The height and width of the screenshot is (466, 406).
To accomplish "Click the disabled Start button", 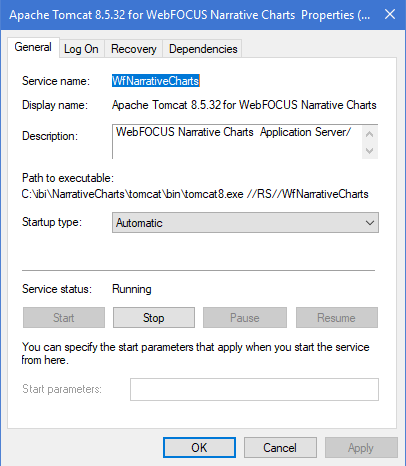I will coord(64,318).
